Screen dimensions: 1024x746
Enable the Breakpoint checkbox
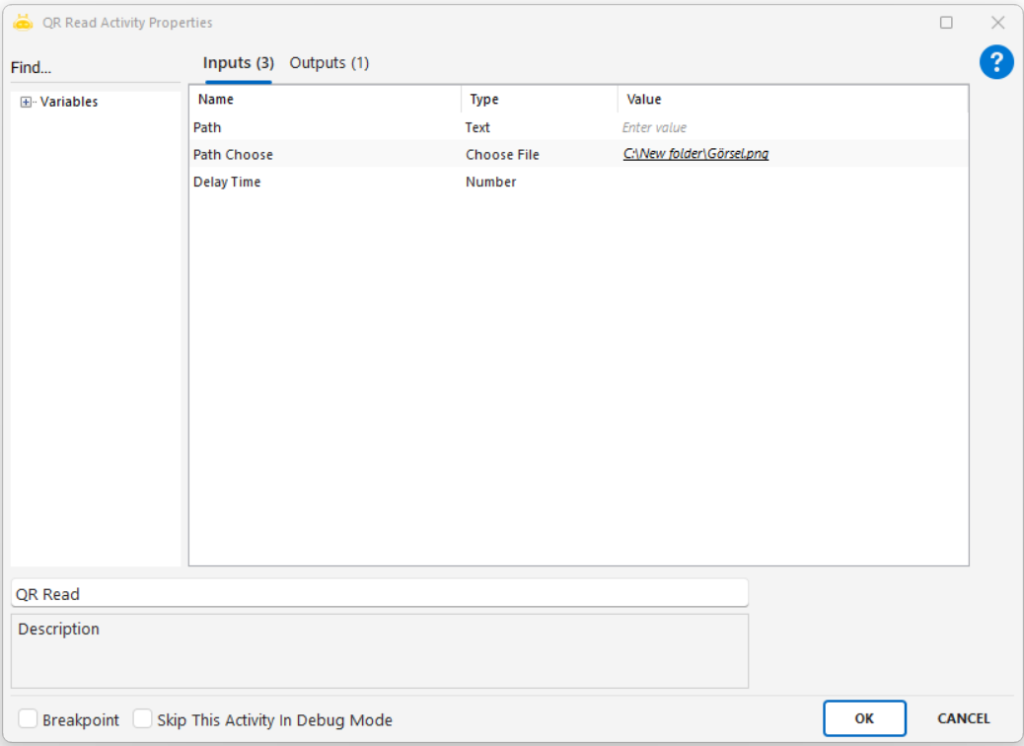pyautogui.click(x=29, y=719)
